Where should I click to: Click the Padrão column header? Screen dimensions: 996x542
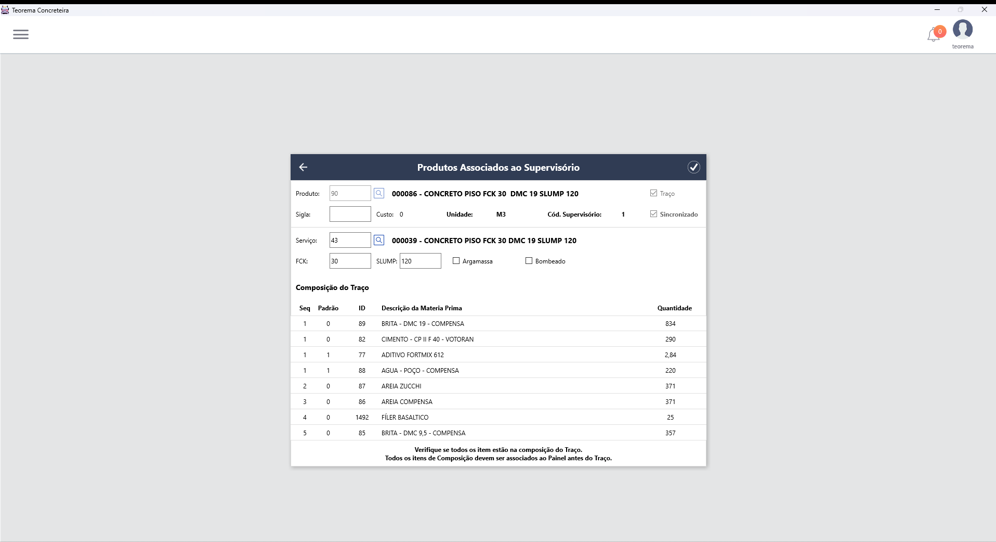coord(328,308)
